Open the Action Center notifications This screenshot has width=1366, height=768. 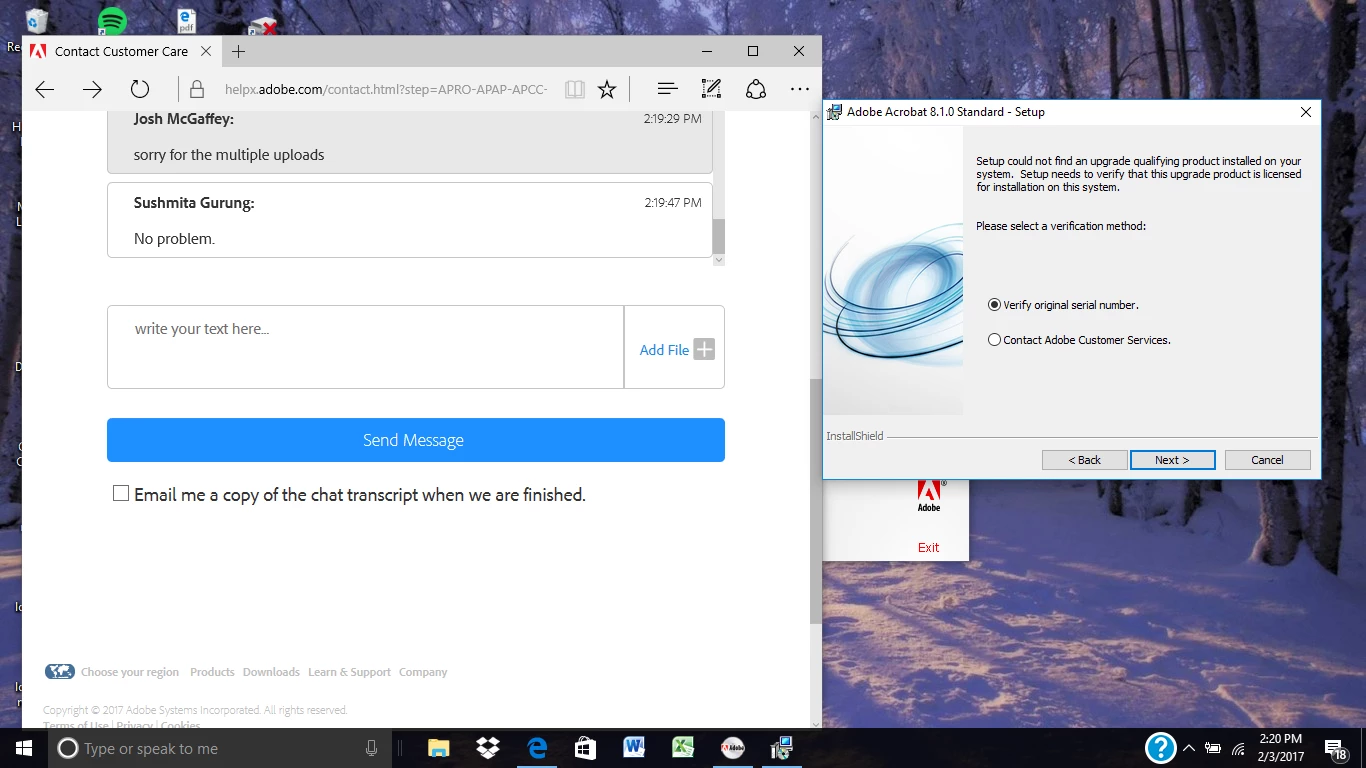pyautogui.click(x=1336, y=748)
